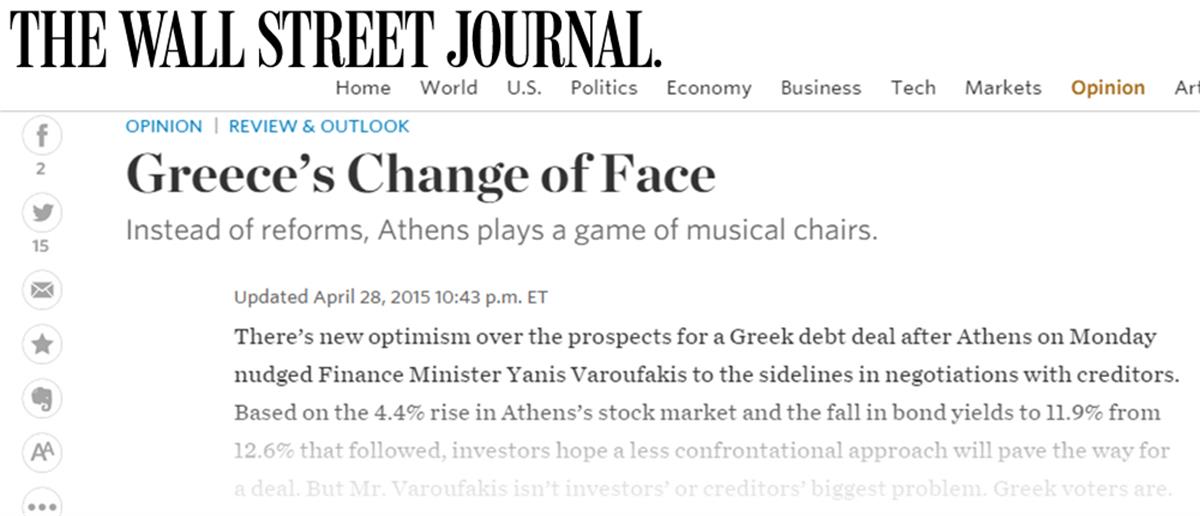The height and width of the screenshot is (516, 1200).
Task: Share article on Facebook
Action: click(41, 136)
